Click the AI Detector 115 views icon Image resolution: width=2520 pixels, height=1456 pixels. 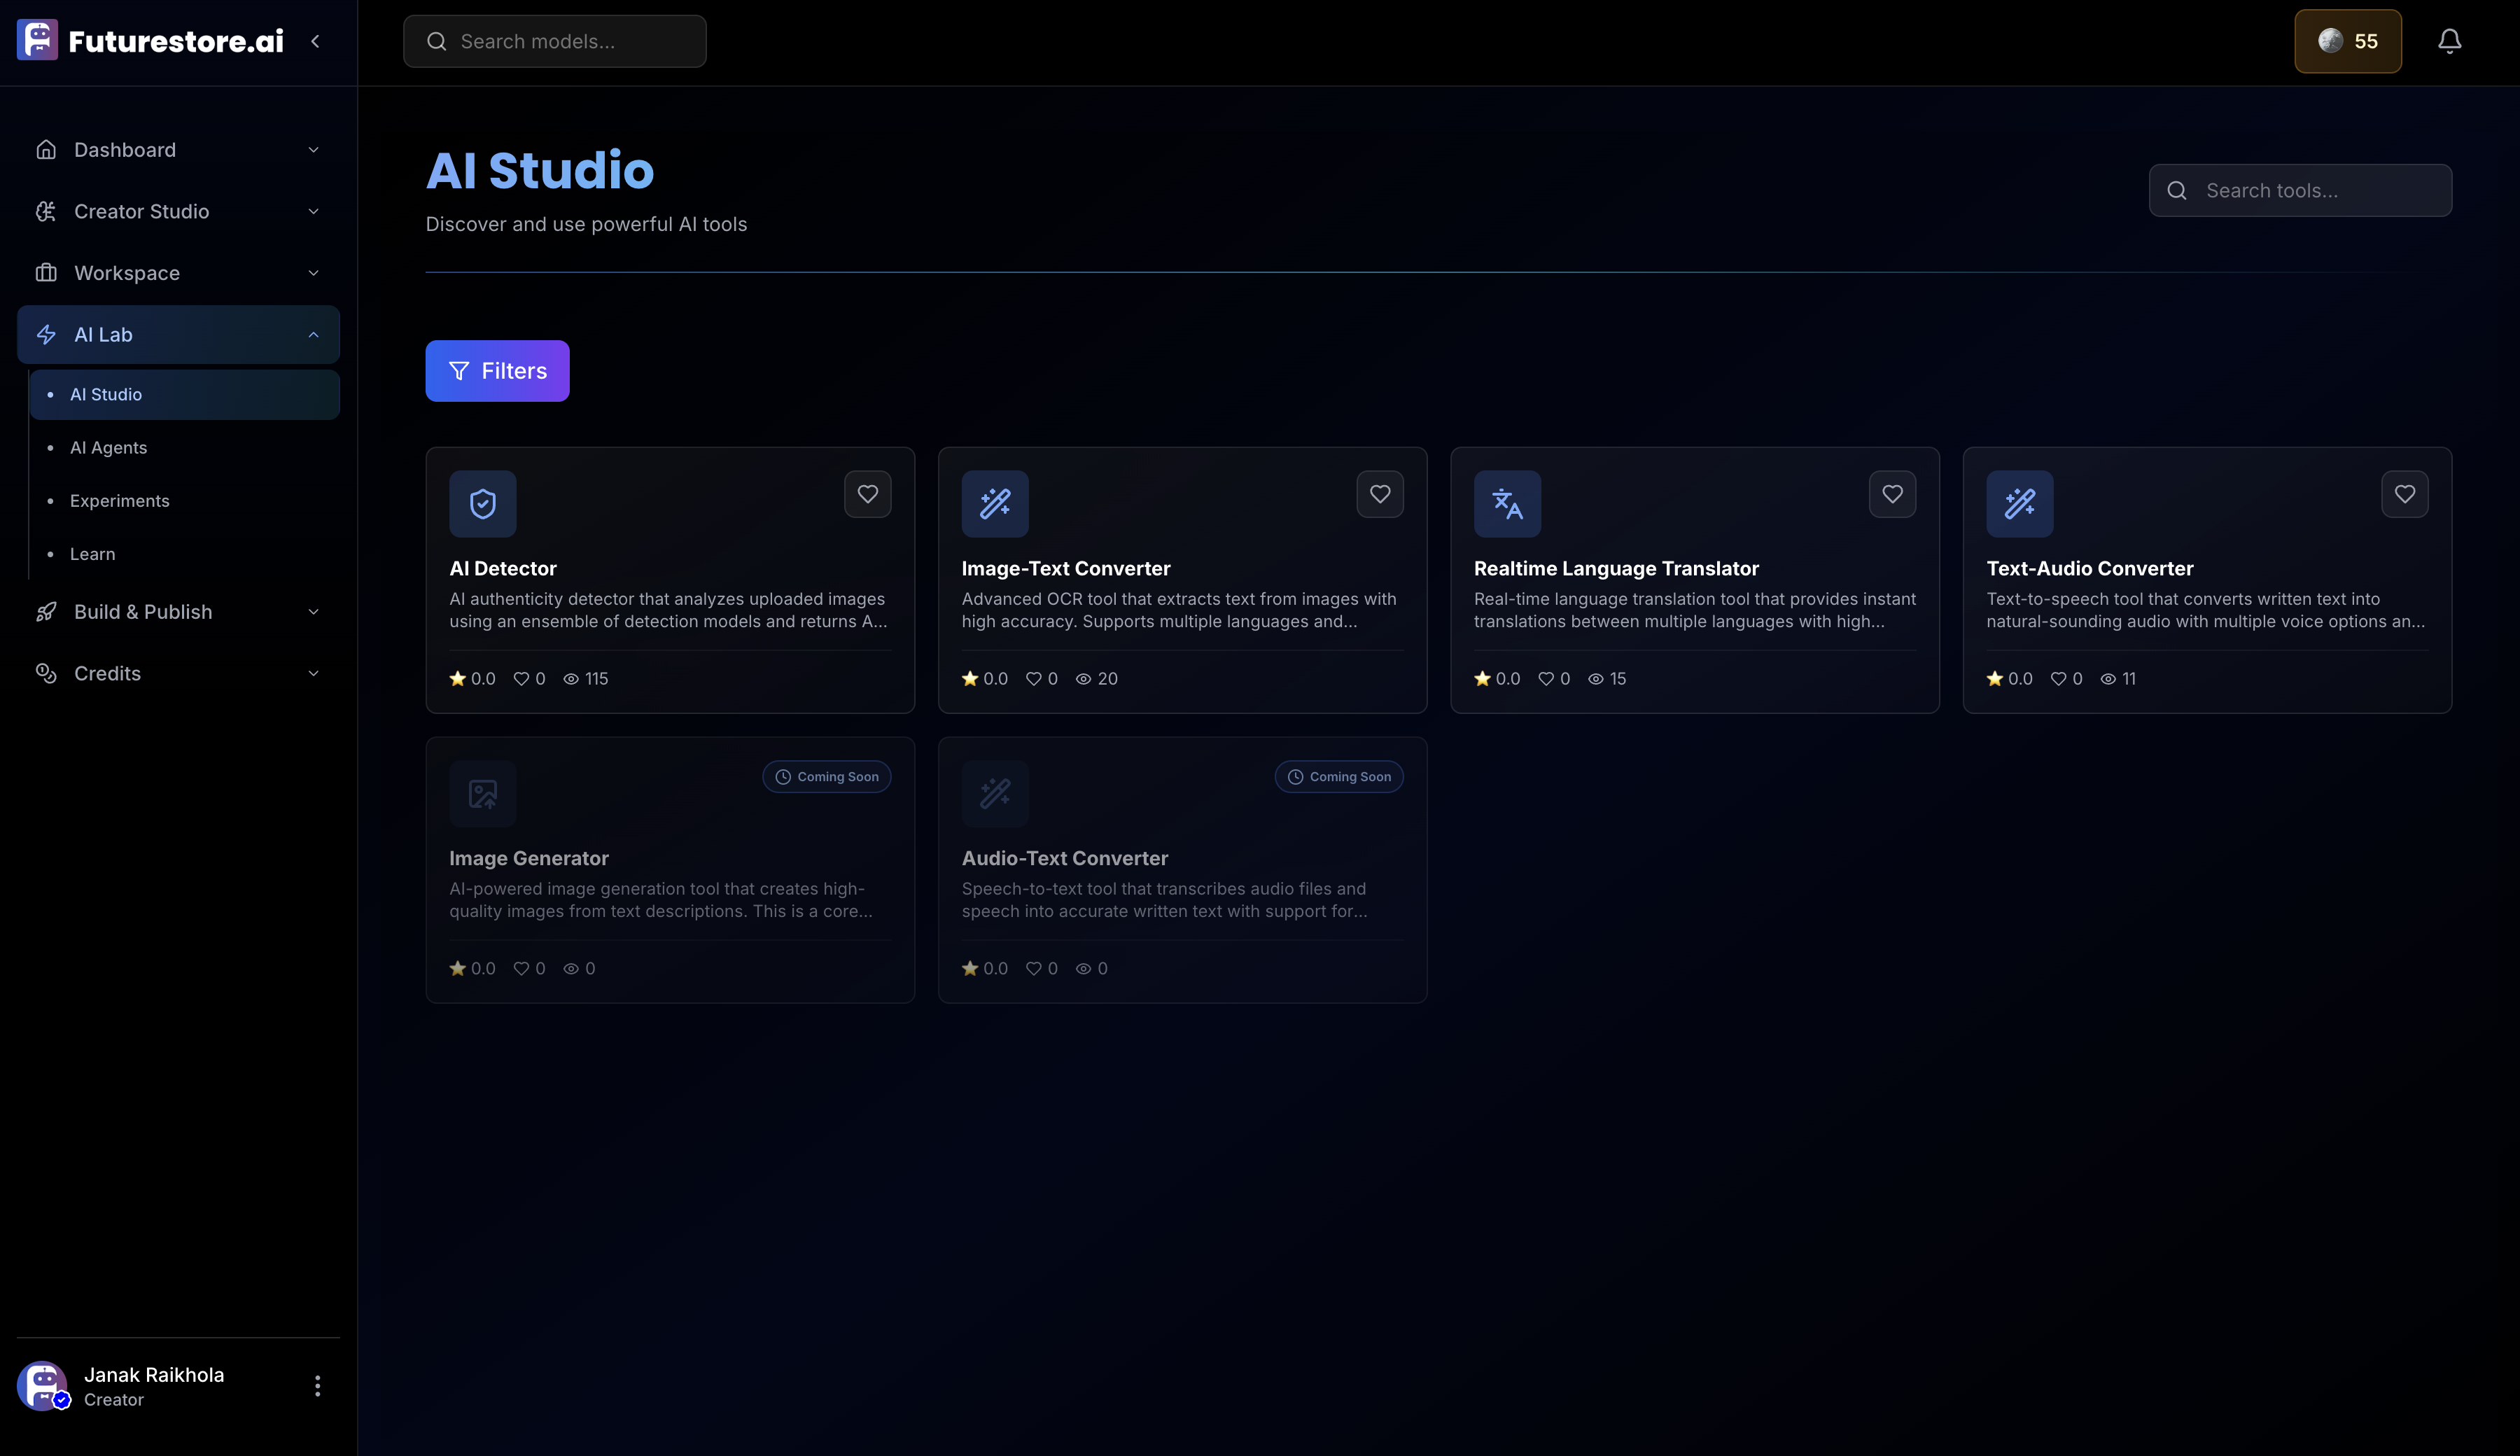coord(571,679)
